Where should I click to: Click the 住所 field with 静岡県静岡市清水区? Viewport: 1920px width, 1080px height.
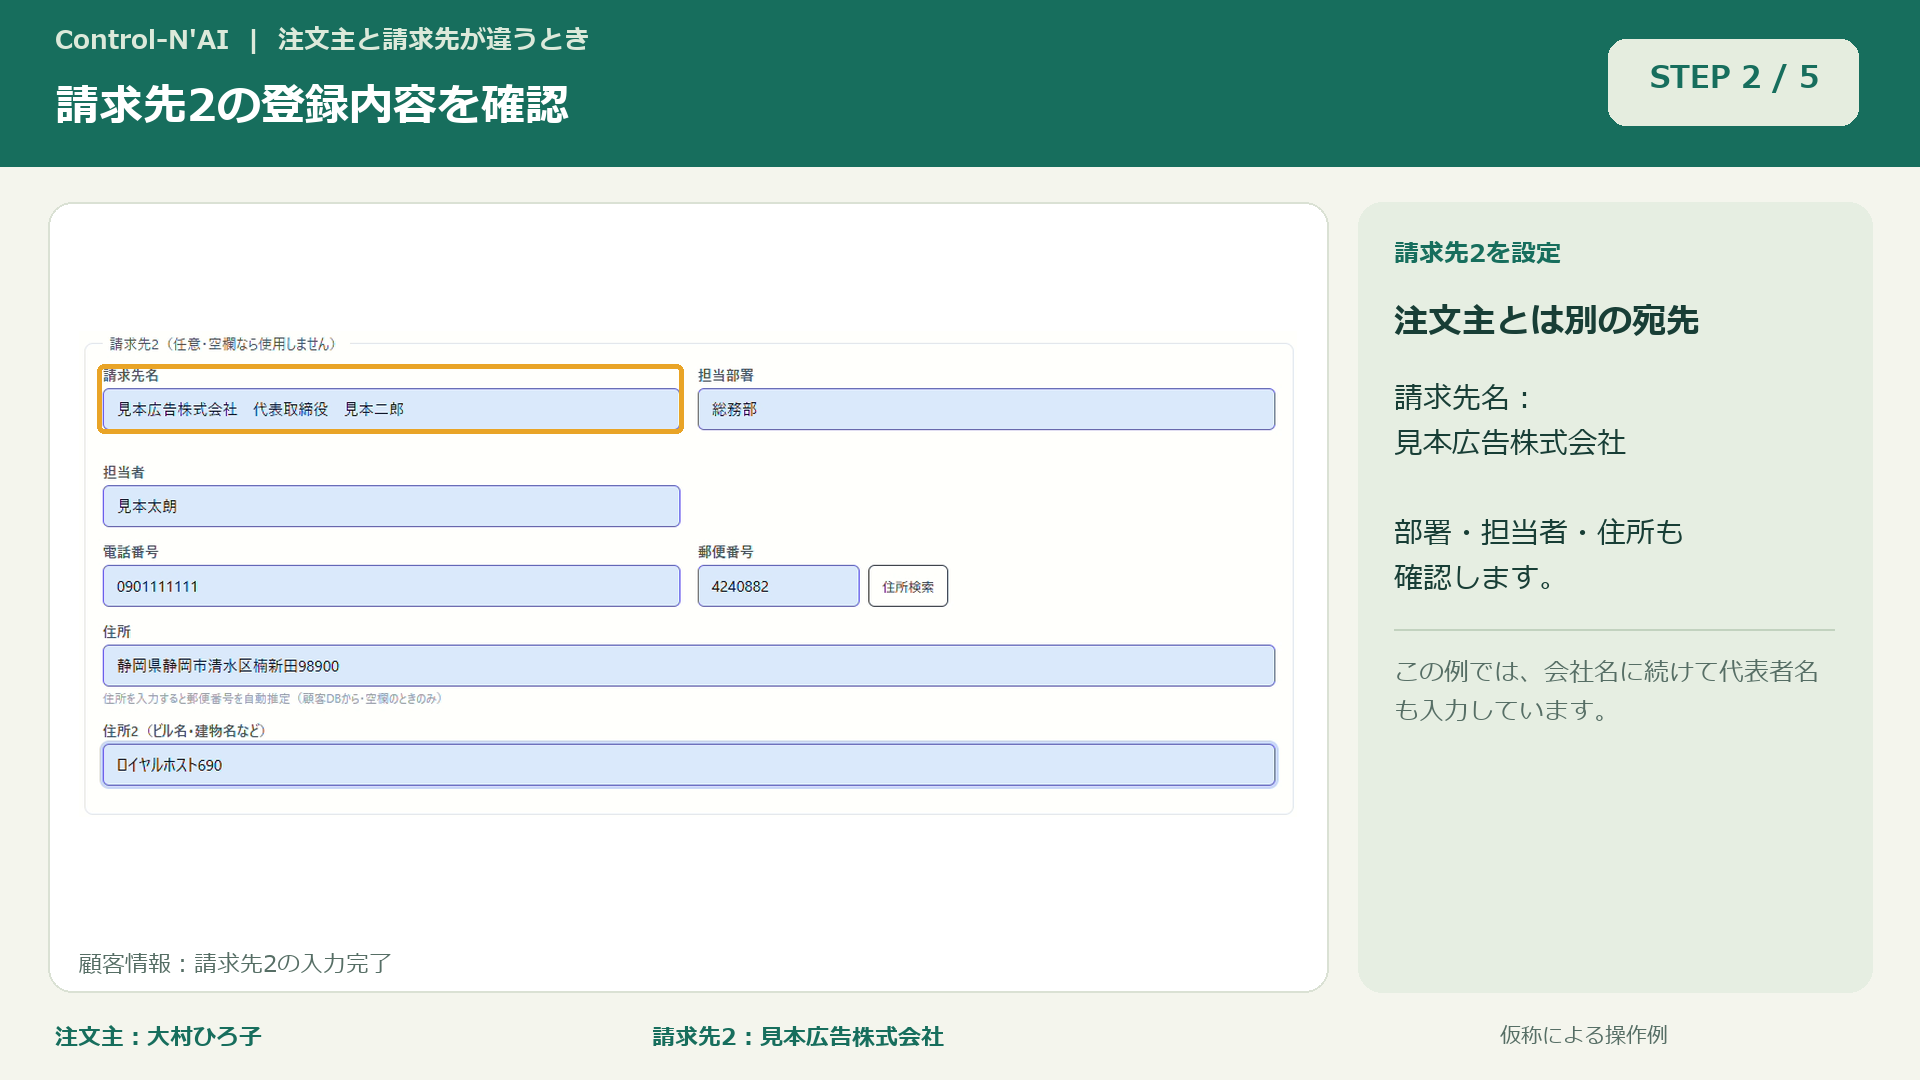pos(688,666)
